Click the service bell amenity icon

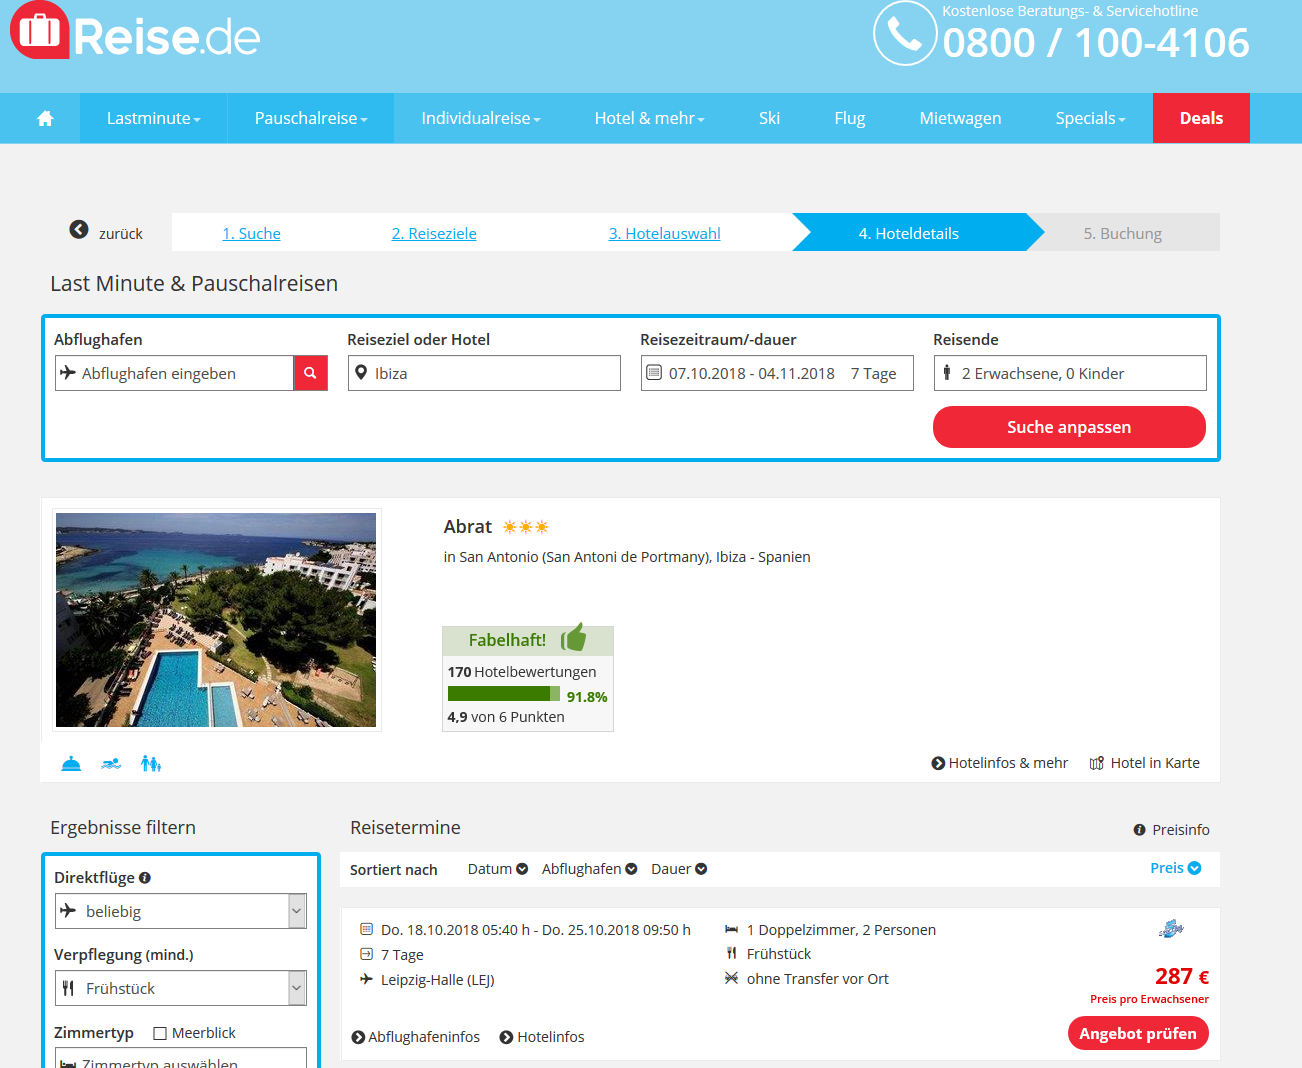(71, 763)
